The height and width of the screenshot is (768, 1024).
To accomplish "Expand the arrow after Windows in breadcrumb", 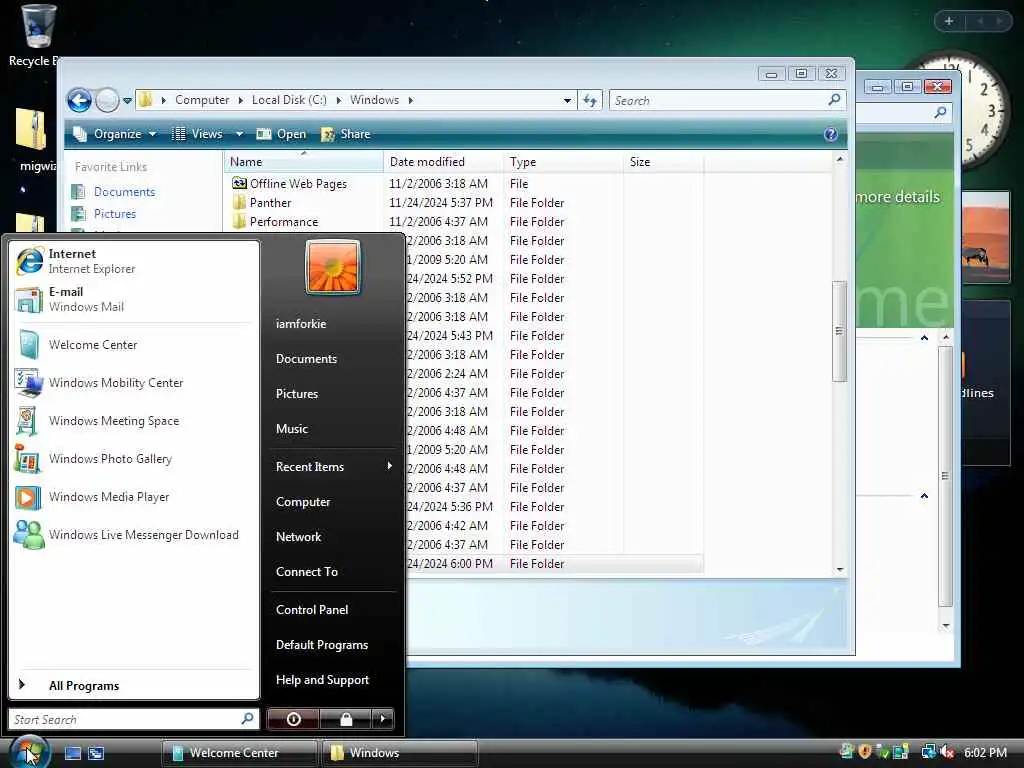I will 411,100.
